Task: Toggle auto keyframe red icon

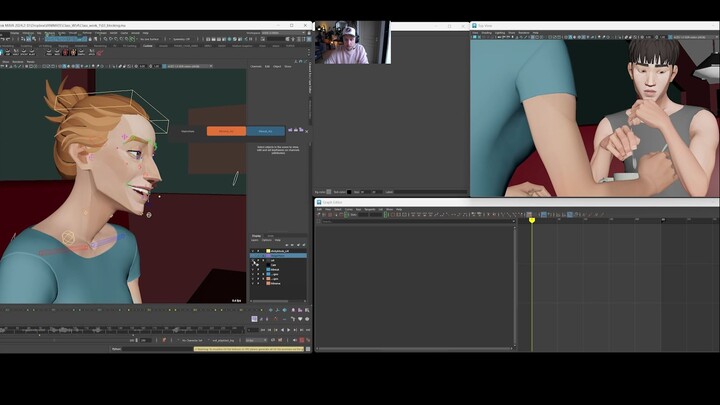Action: 302,340
